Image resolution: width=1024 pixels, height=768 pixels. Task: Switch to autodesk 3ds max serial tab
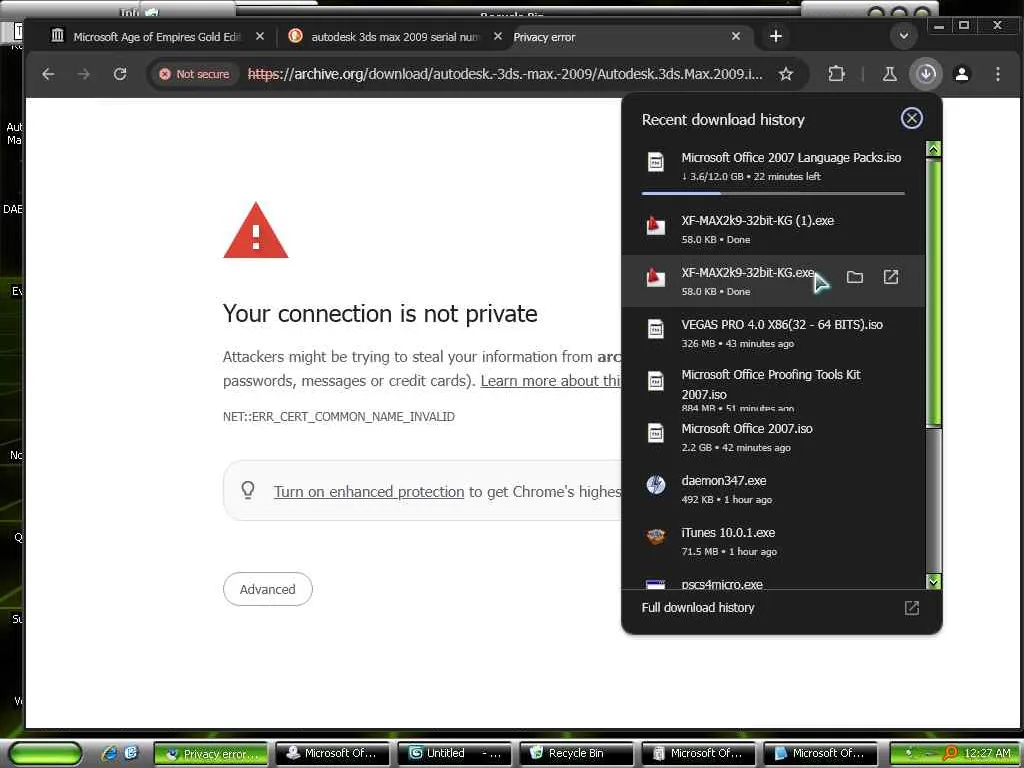click(x=394, y=37)
